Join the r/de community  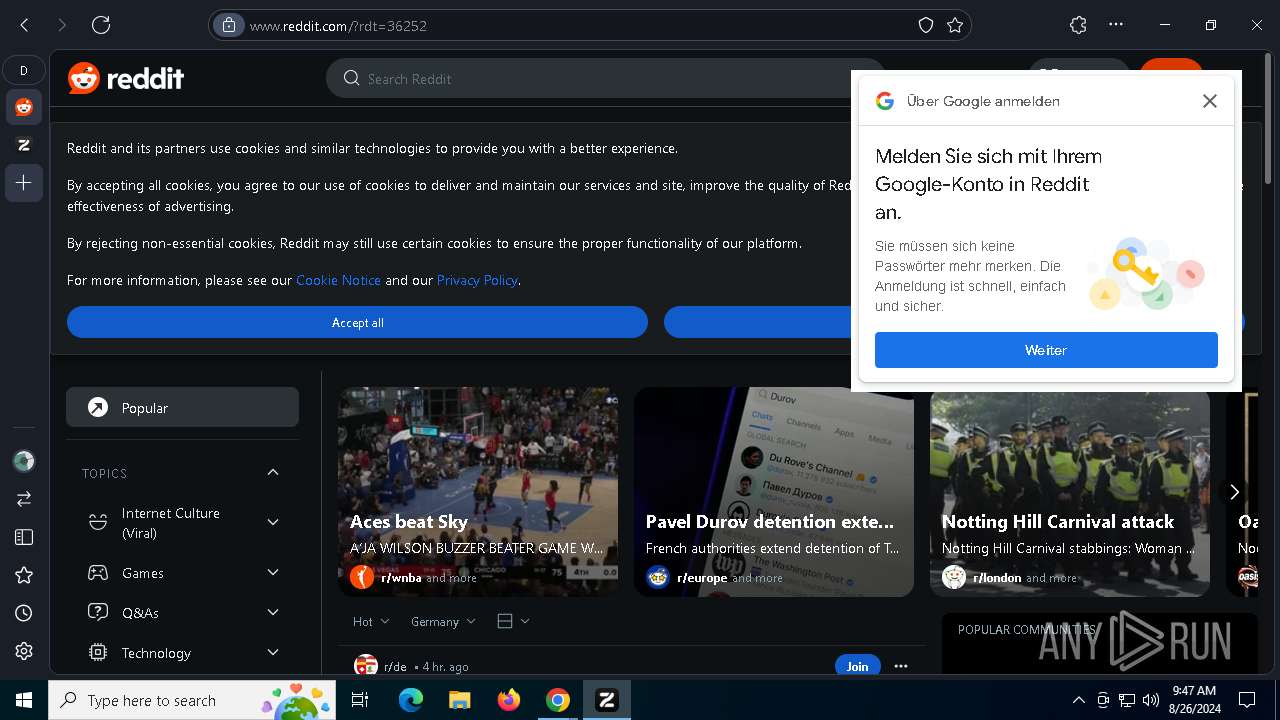tap(857, 666)
